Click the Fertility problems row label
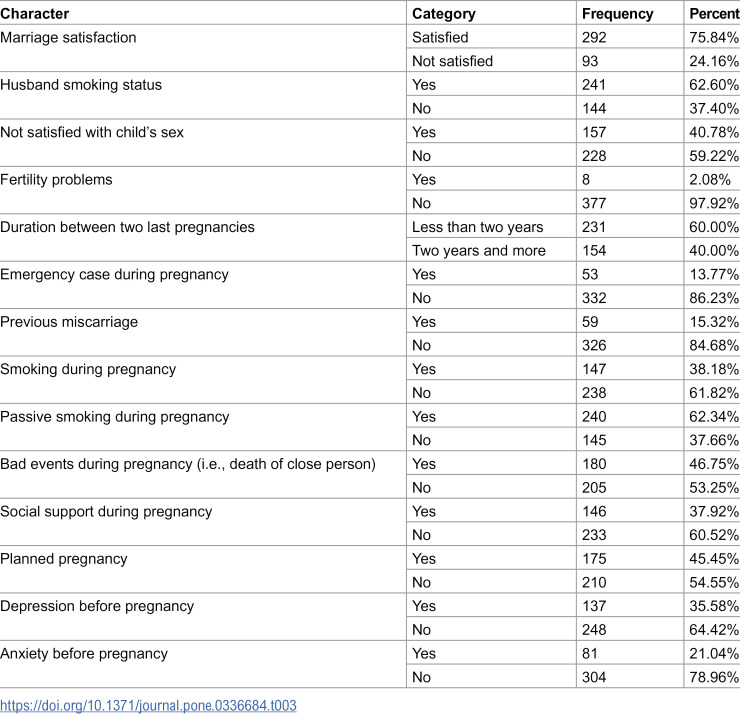 (56, 180)
